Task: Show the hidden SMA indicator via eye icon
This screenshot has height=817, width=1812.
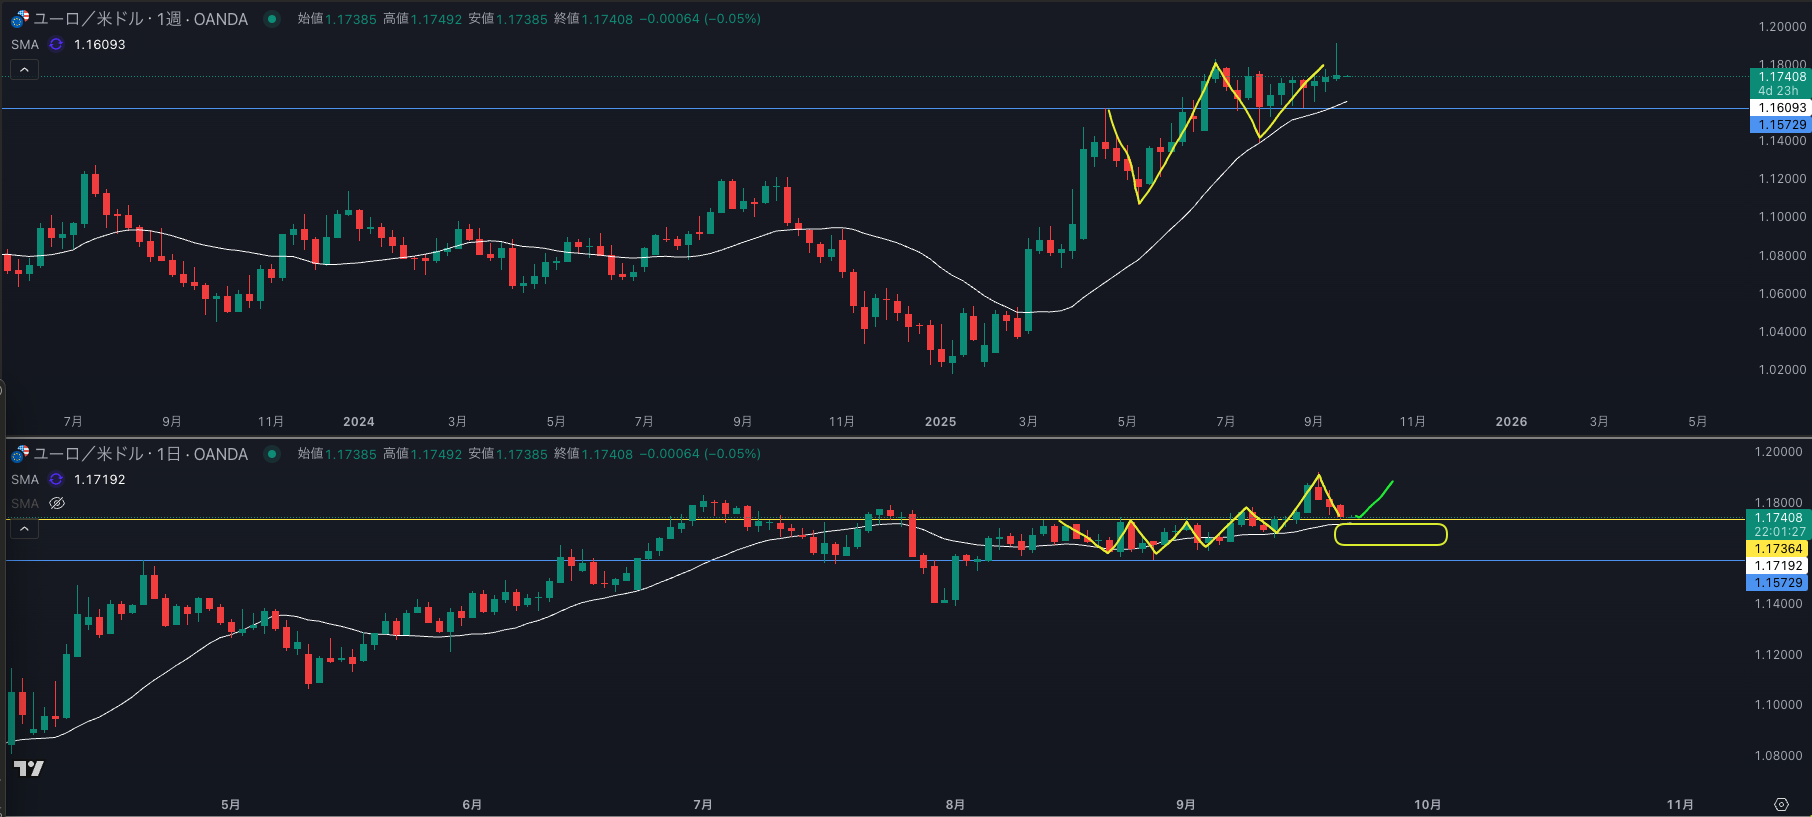Action: [x=57, y=503]
